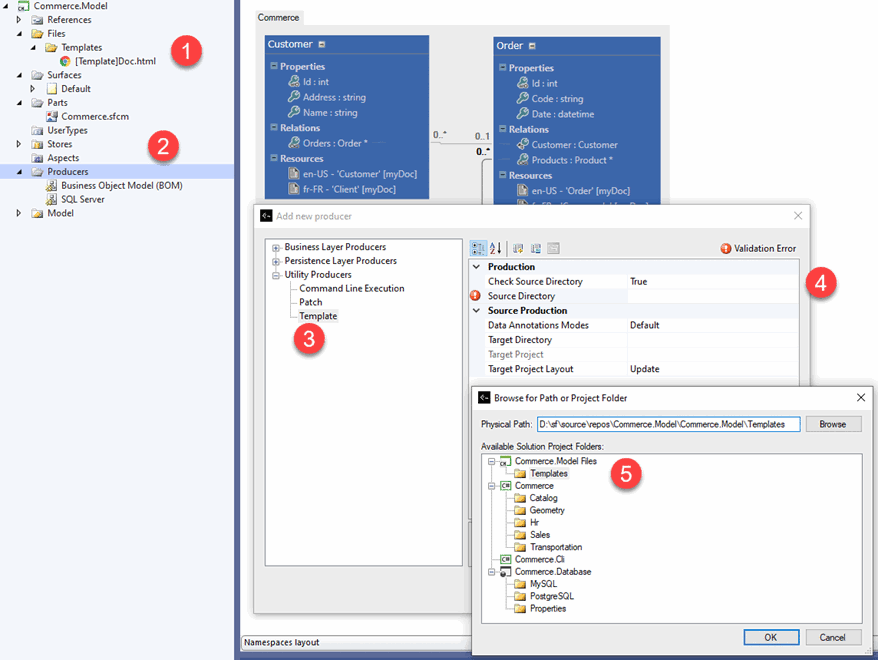Collapse the Order entity box toggle

[532, 46]
